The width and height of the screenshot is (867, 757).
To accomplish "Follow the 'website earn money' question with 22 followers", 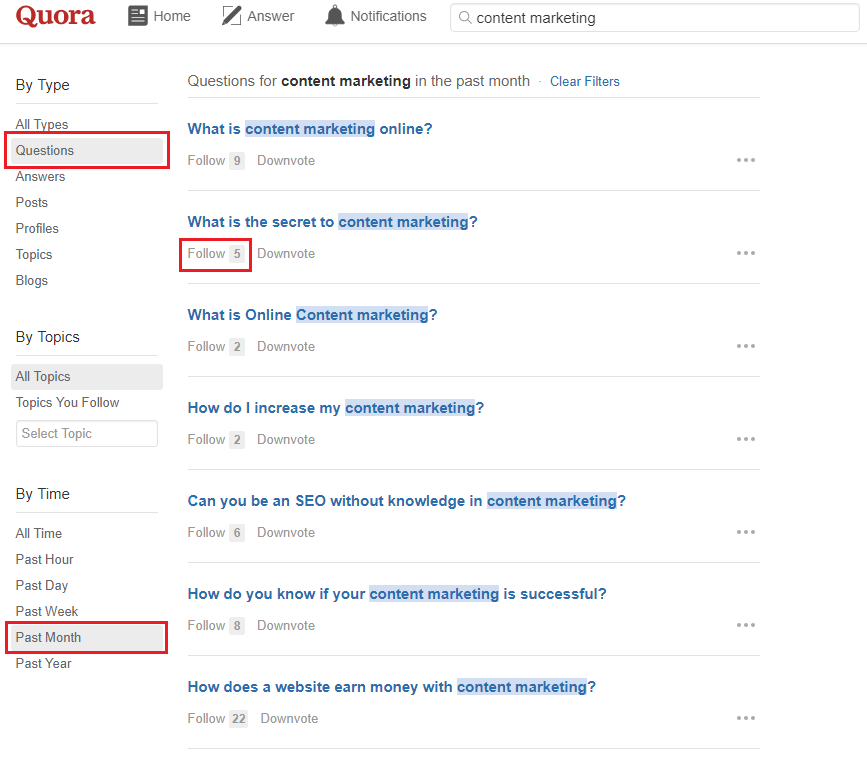I will (217, 718).
